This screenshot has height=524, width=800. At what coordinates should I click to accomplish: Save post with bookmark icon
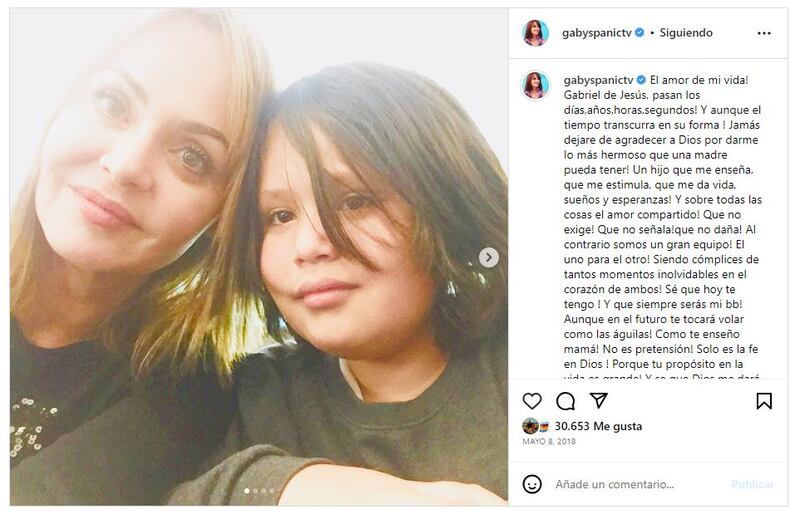coord(764,401)
